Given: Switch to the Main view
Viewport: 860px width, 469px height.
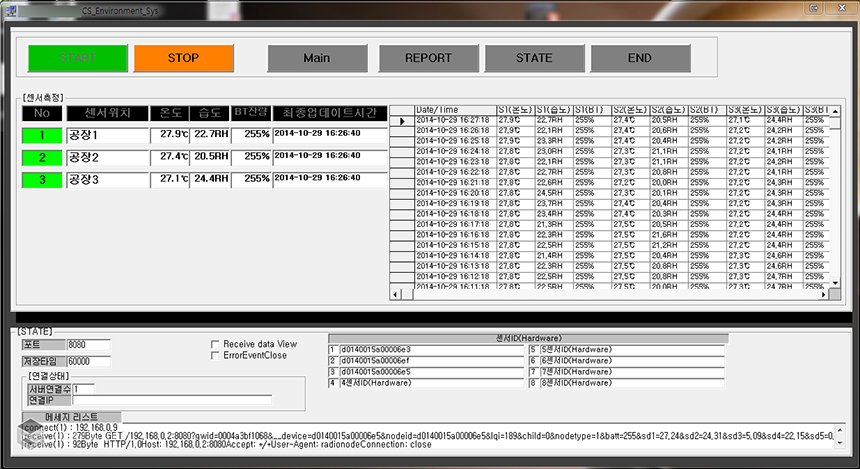Looking at the screenshot, I should tap(317, 58).
